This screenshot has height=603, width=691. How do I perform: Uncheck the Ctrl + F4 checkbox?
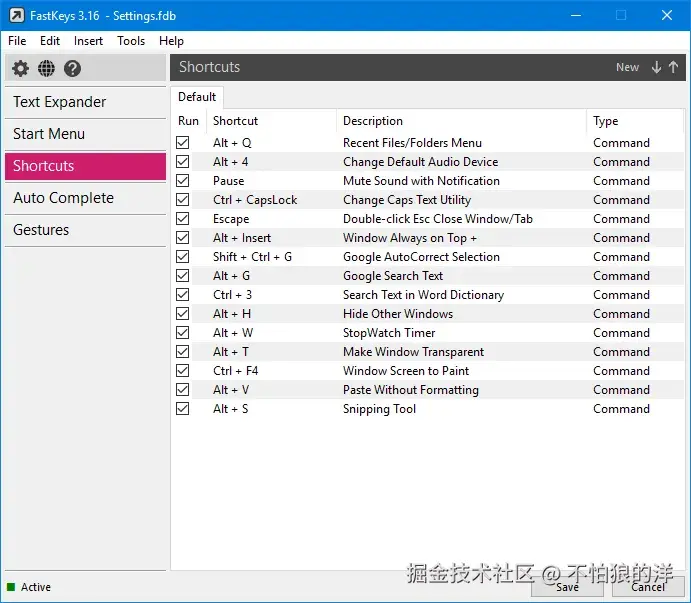tap(182, 370)
